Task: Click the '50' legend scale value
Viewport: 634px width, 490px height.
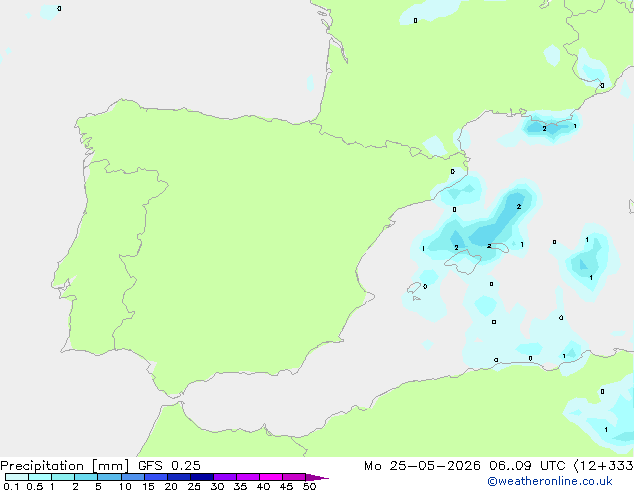Action: pos(309,486)
